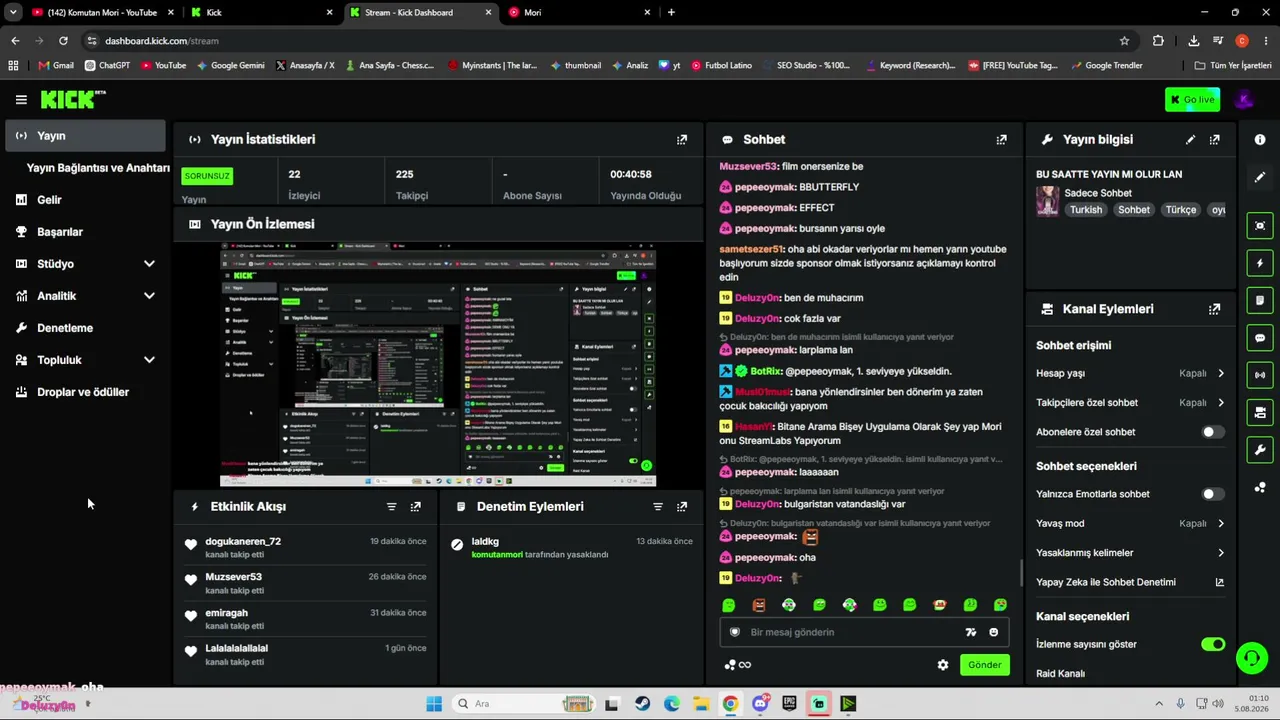Toggle the wrench stream-info widget icon

tap(1260, 449)
